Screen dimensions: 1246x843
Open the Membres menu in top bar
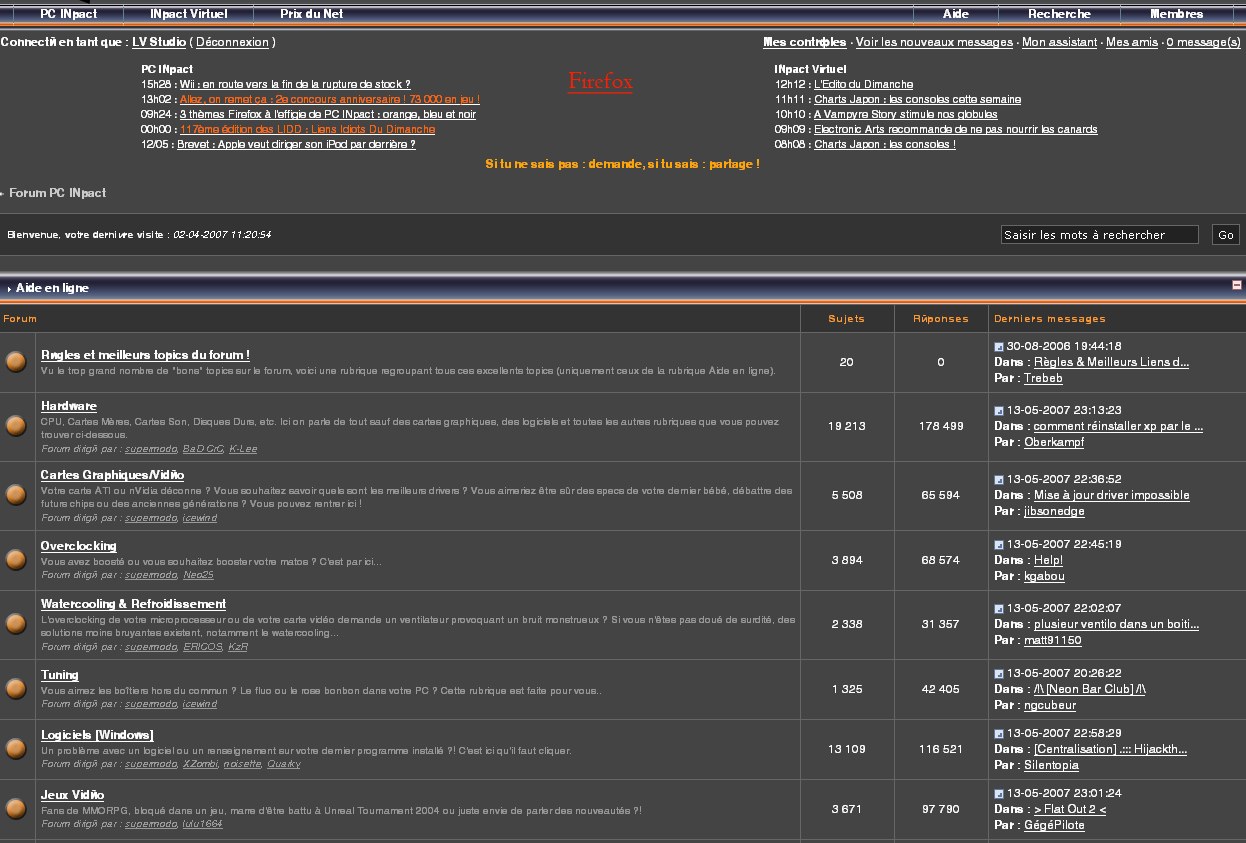1176,14
